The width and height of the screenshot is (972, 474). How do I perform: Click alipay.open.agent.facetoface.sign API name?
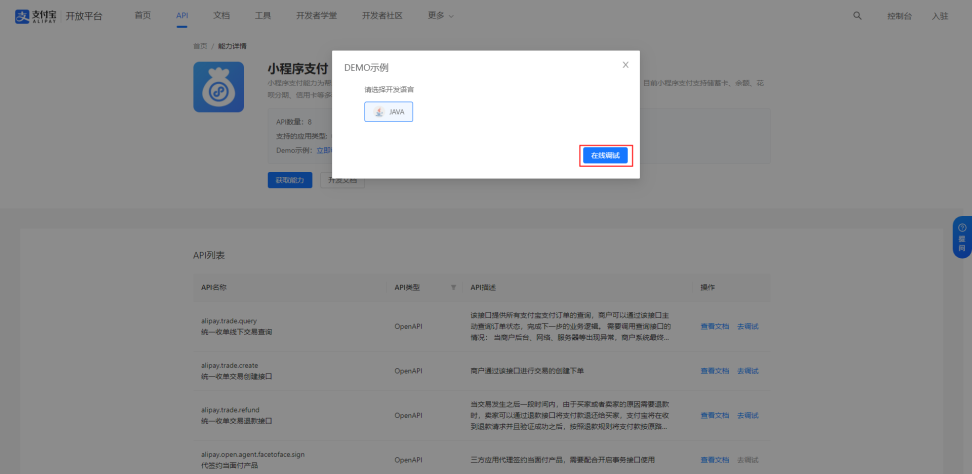[253, 454]
